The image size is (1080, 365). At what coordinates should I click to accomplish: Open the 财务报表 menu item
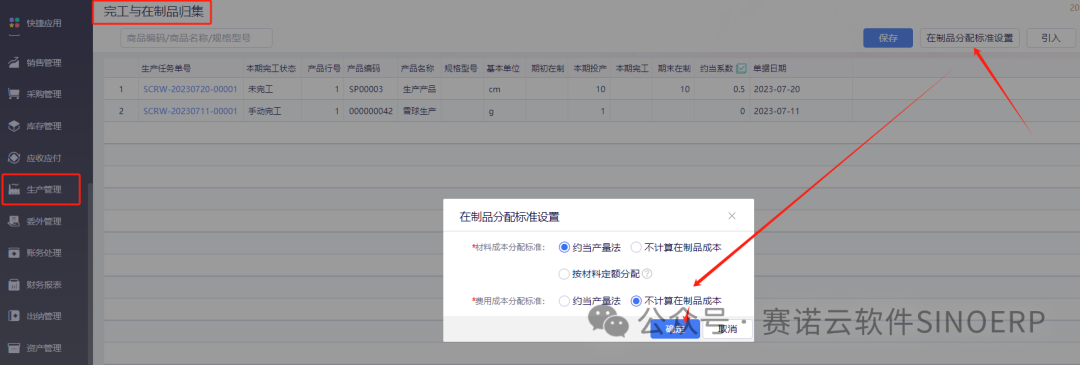[44, 284]
